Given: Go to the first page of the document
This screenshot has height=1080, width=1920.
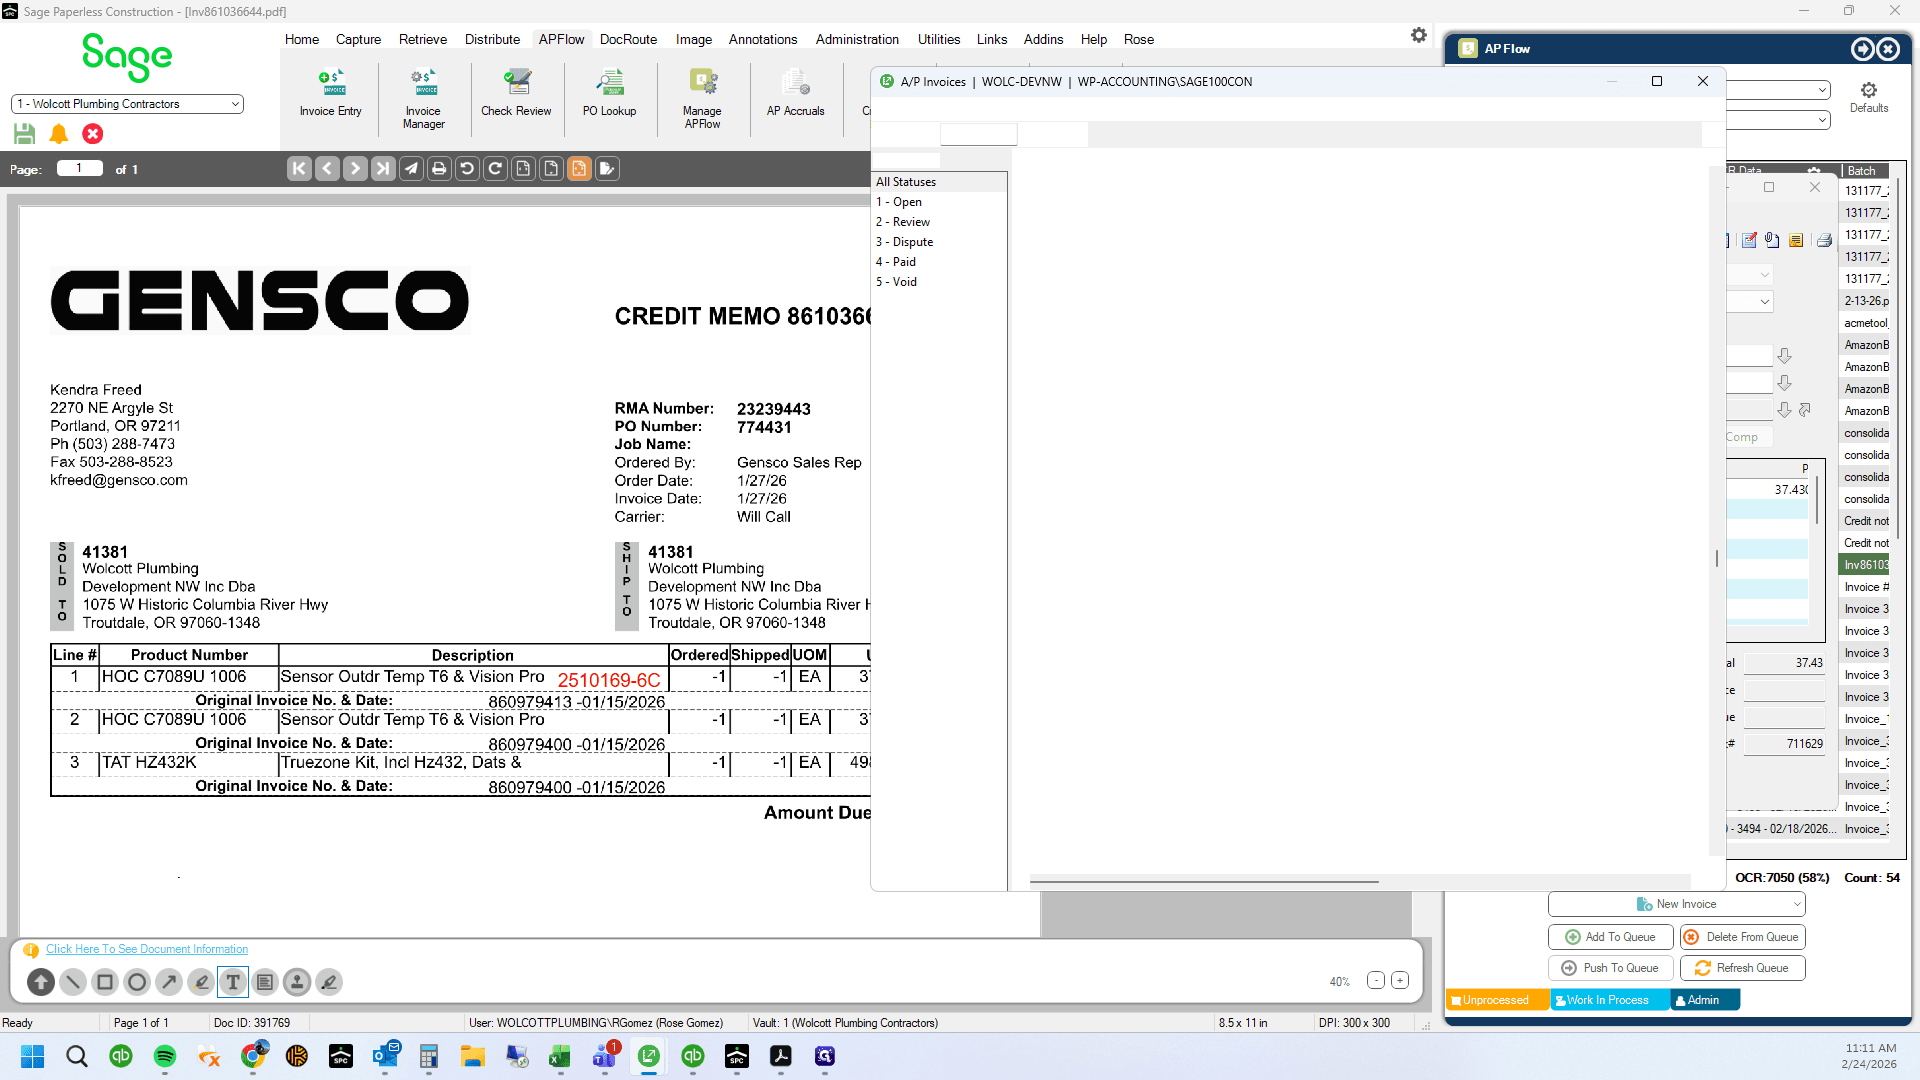Looking at the screenshot, I should point(299,169).
